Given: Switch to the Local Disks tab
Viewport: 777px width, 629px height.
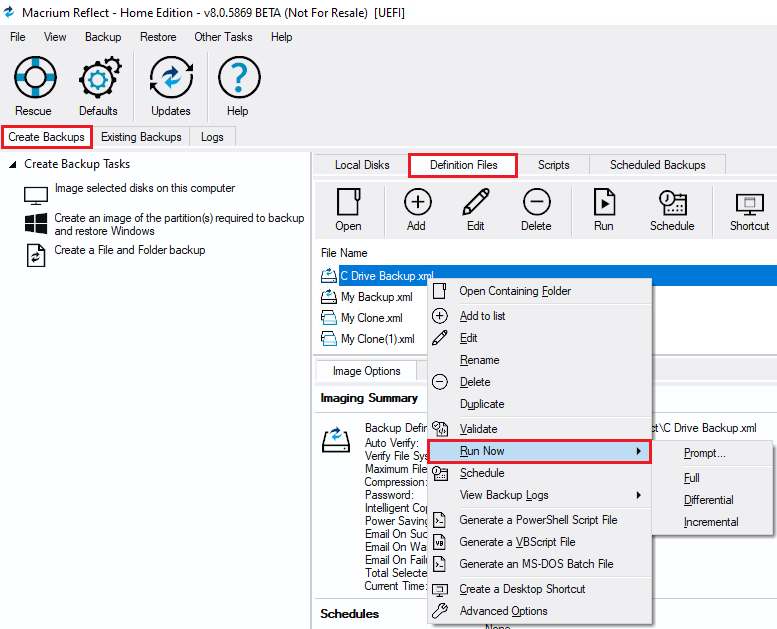Looking at the screenshot, I should pyautogui.click(x=362, y=165).
